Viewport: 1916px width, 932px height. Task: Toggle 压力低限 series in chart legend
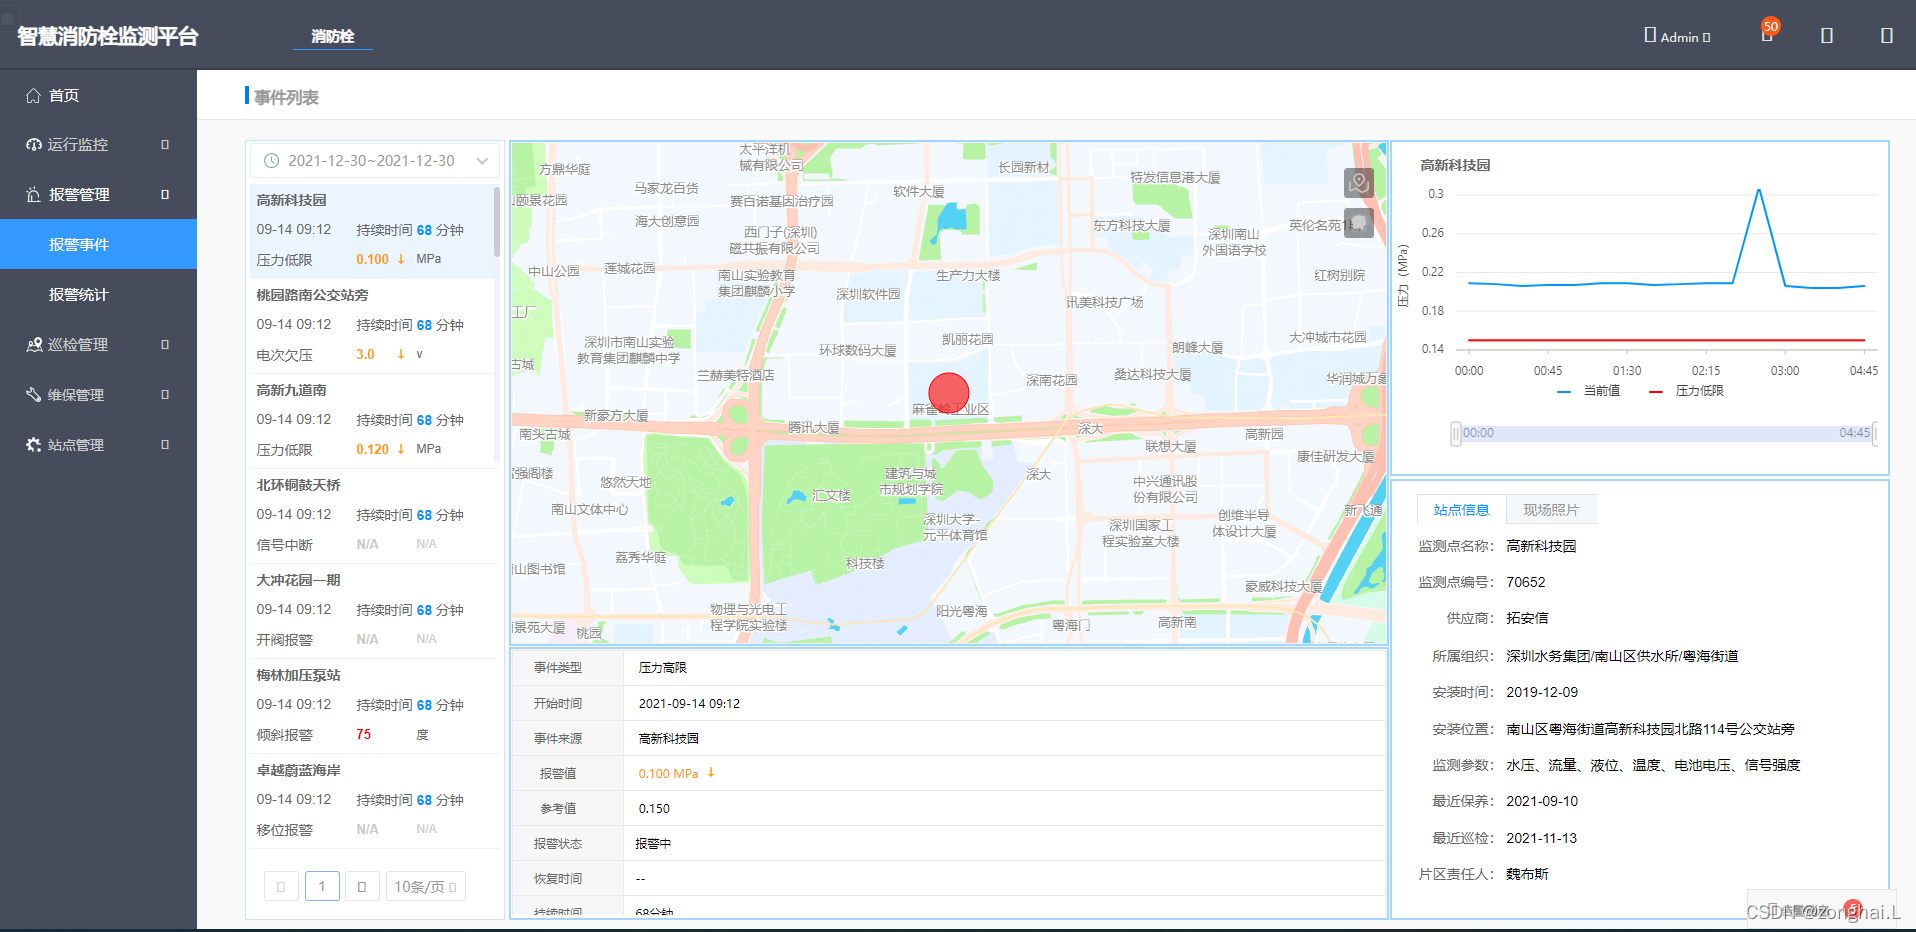(1686, 391)
